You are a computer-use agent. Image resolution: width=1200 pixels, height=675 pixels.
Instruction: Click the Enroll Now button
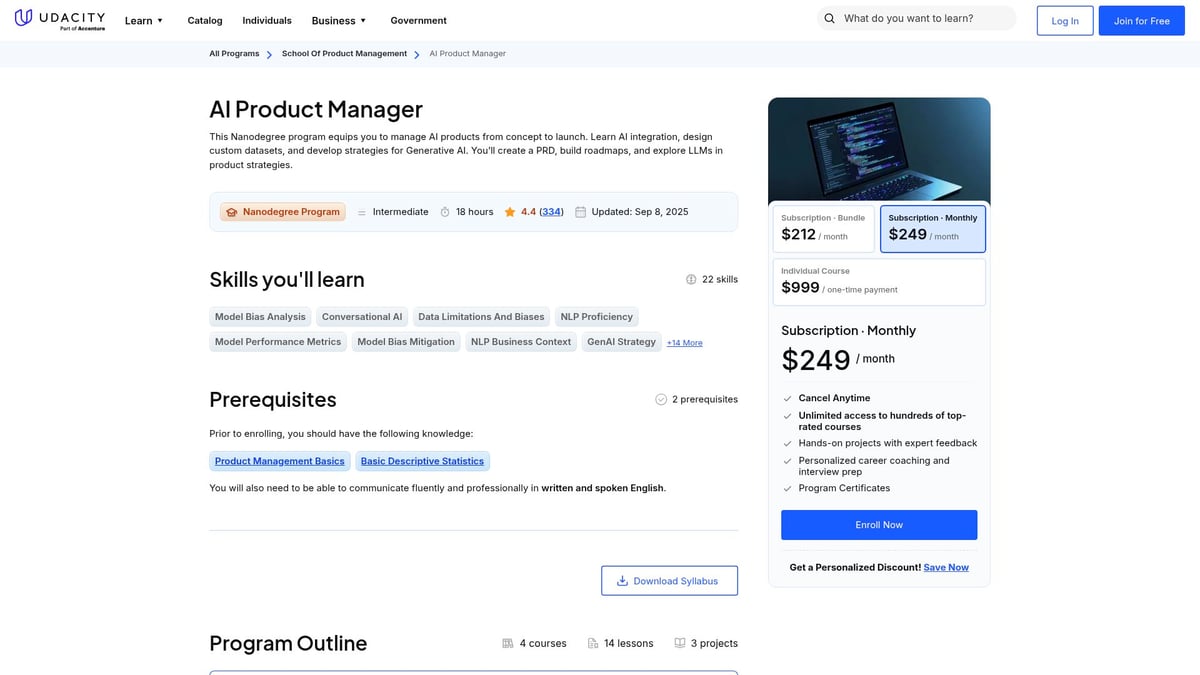point(879,525)
